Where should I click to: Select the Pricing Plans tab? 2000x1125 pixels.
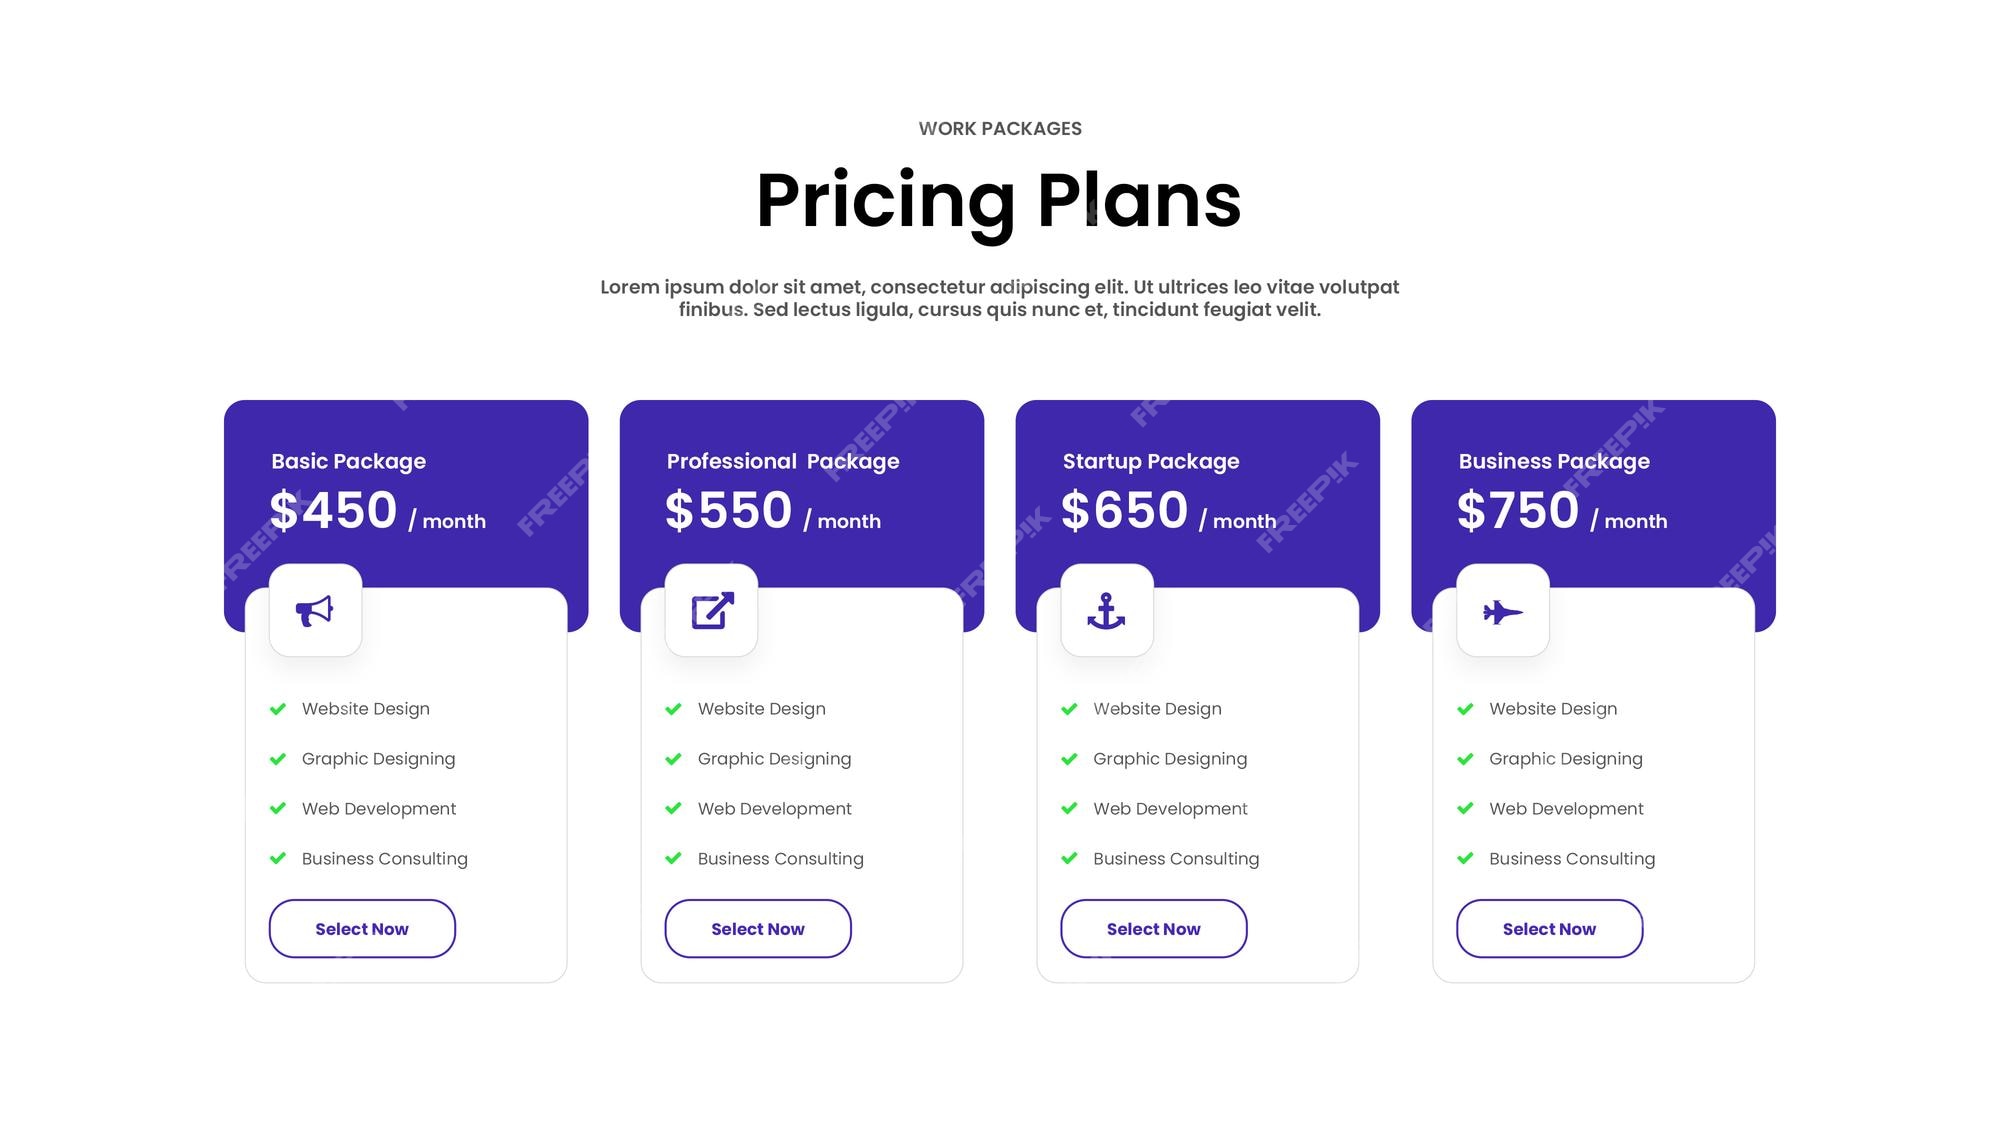pos(1000,201)
